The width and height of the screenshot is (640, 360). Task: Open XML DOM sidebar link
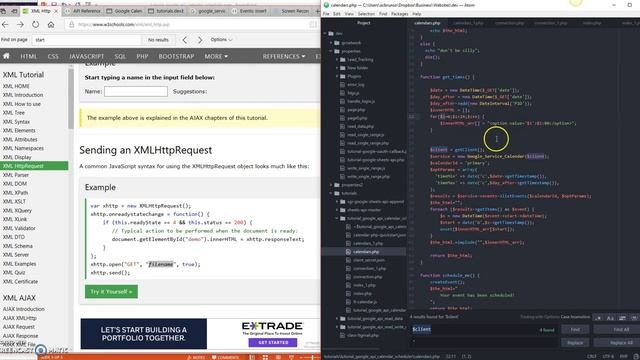[x=15, y=184]
